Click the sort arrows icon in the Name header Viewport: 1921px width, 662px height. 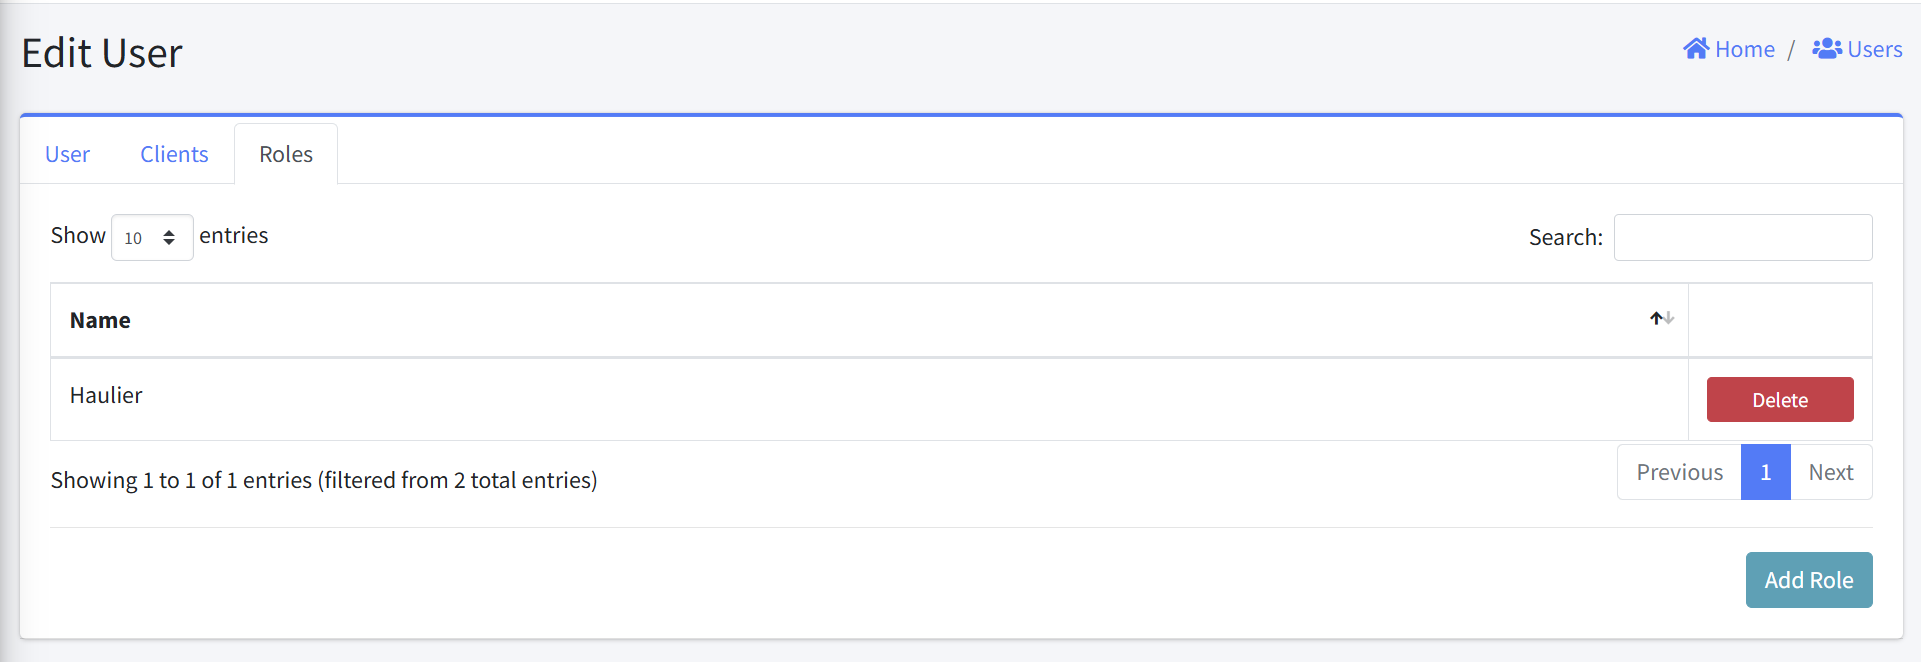point(1662,318)
